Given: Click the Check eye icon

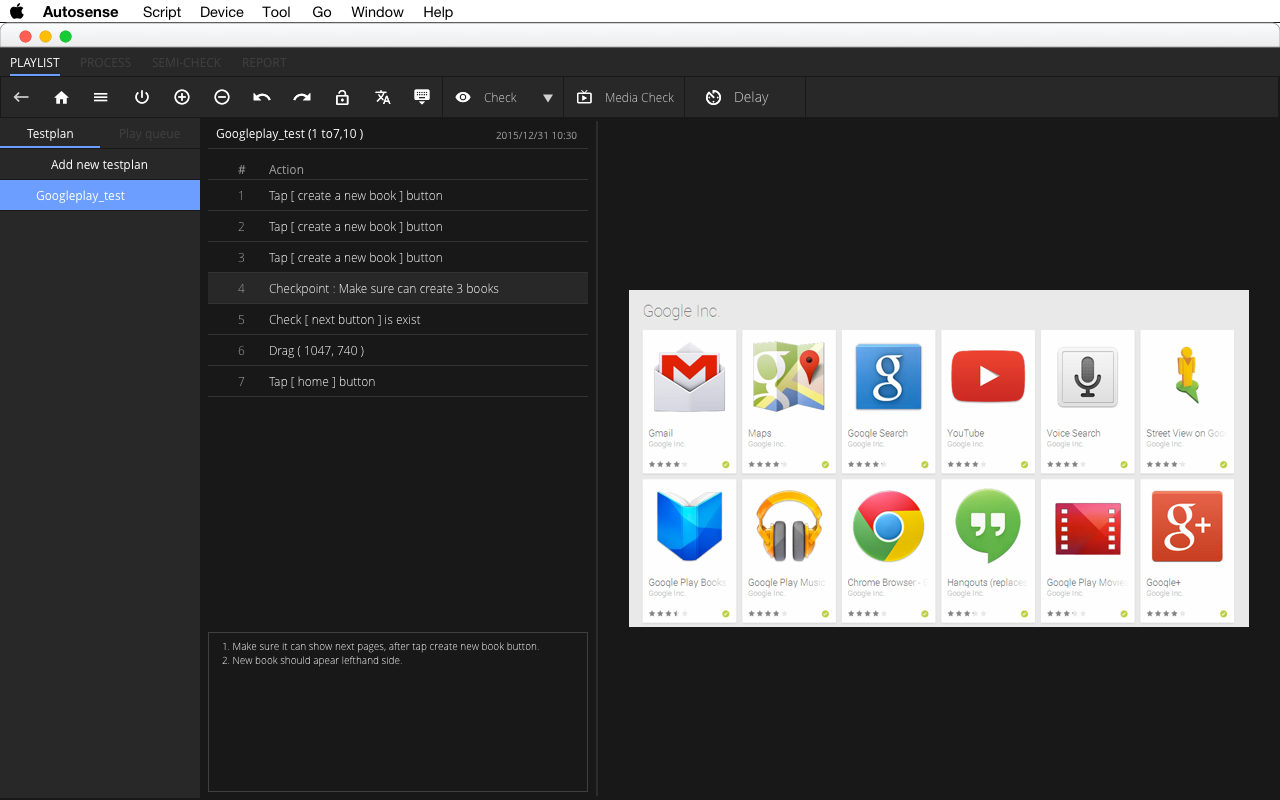Looking at the screenshot, I should tap(463, 97).
